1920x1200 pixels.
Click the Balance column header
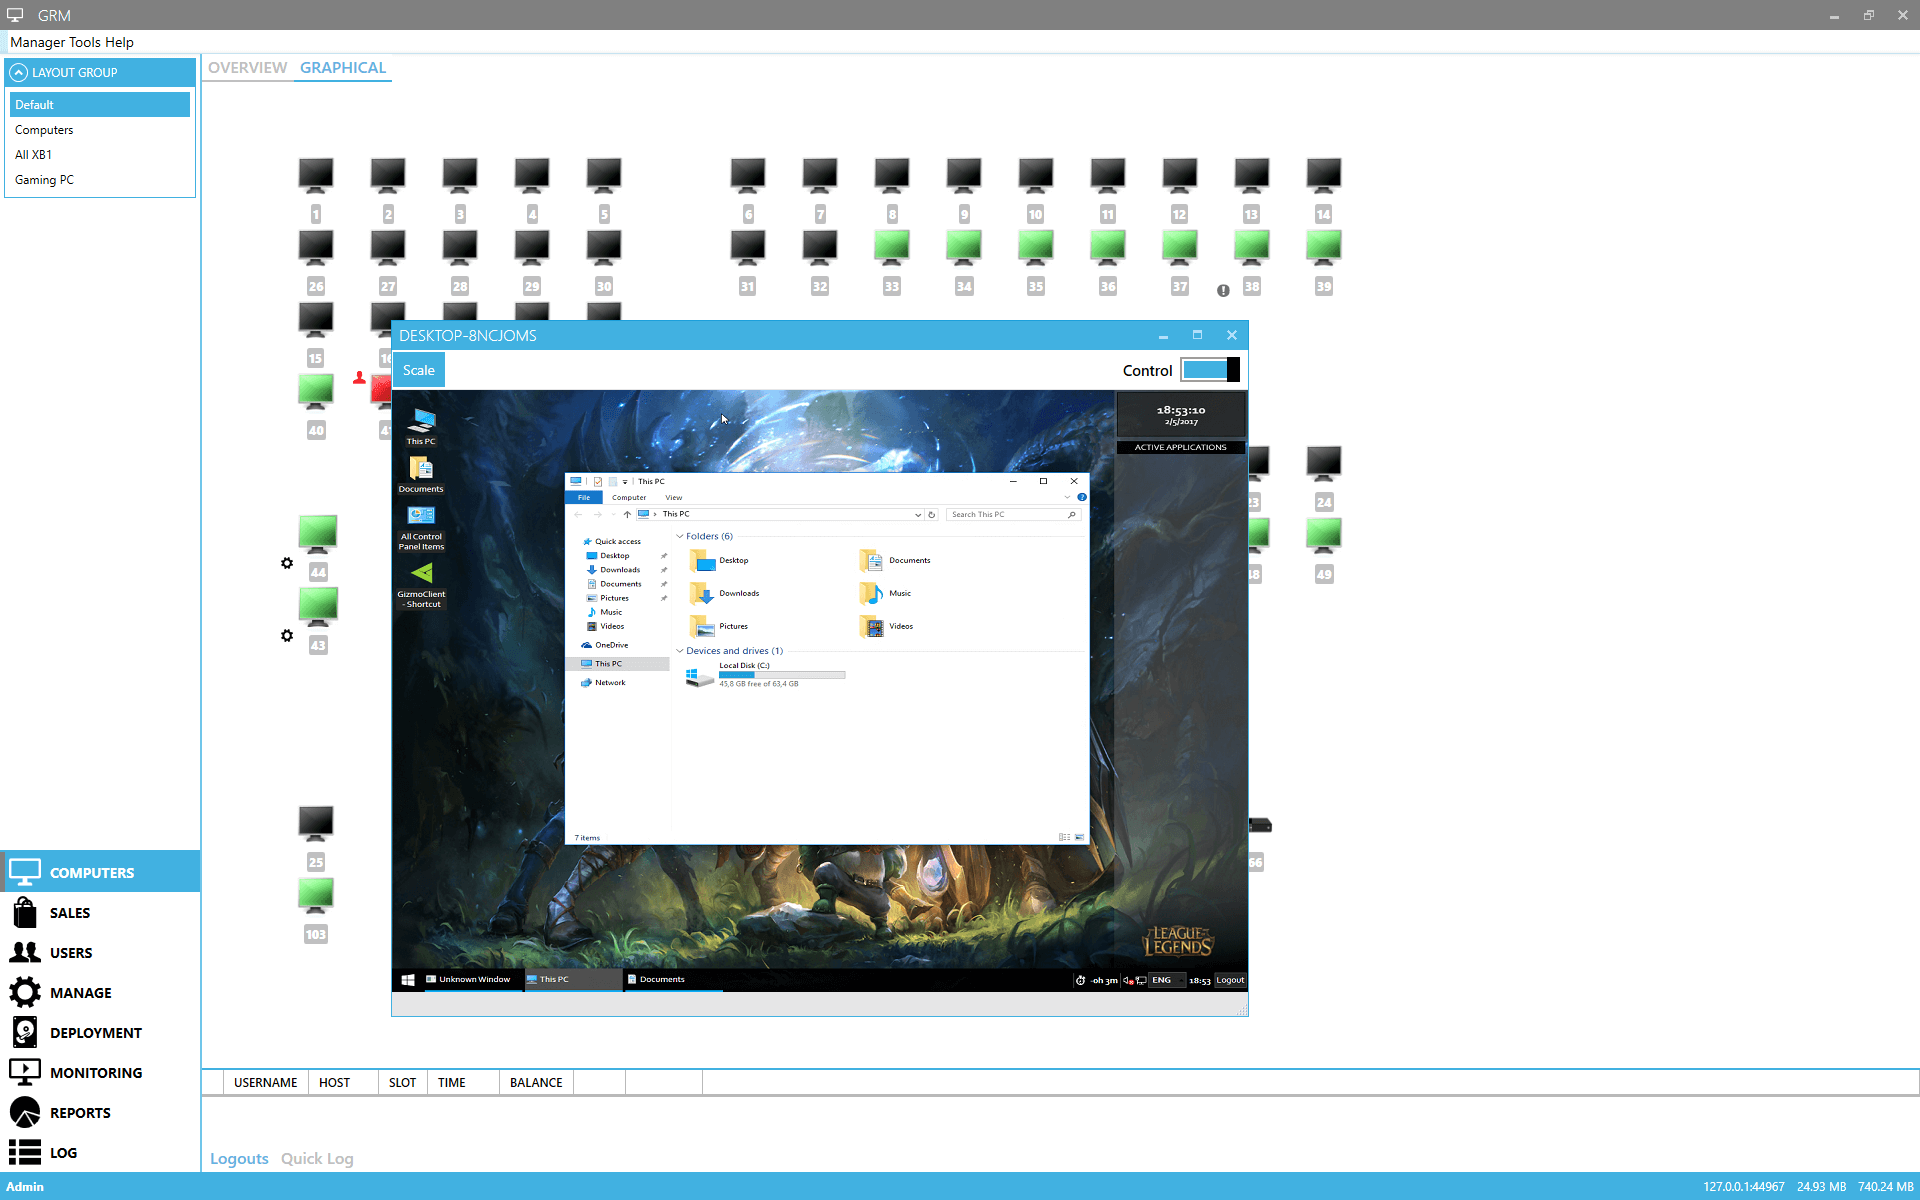[x=536, y=1082]
